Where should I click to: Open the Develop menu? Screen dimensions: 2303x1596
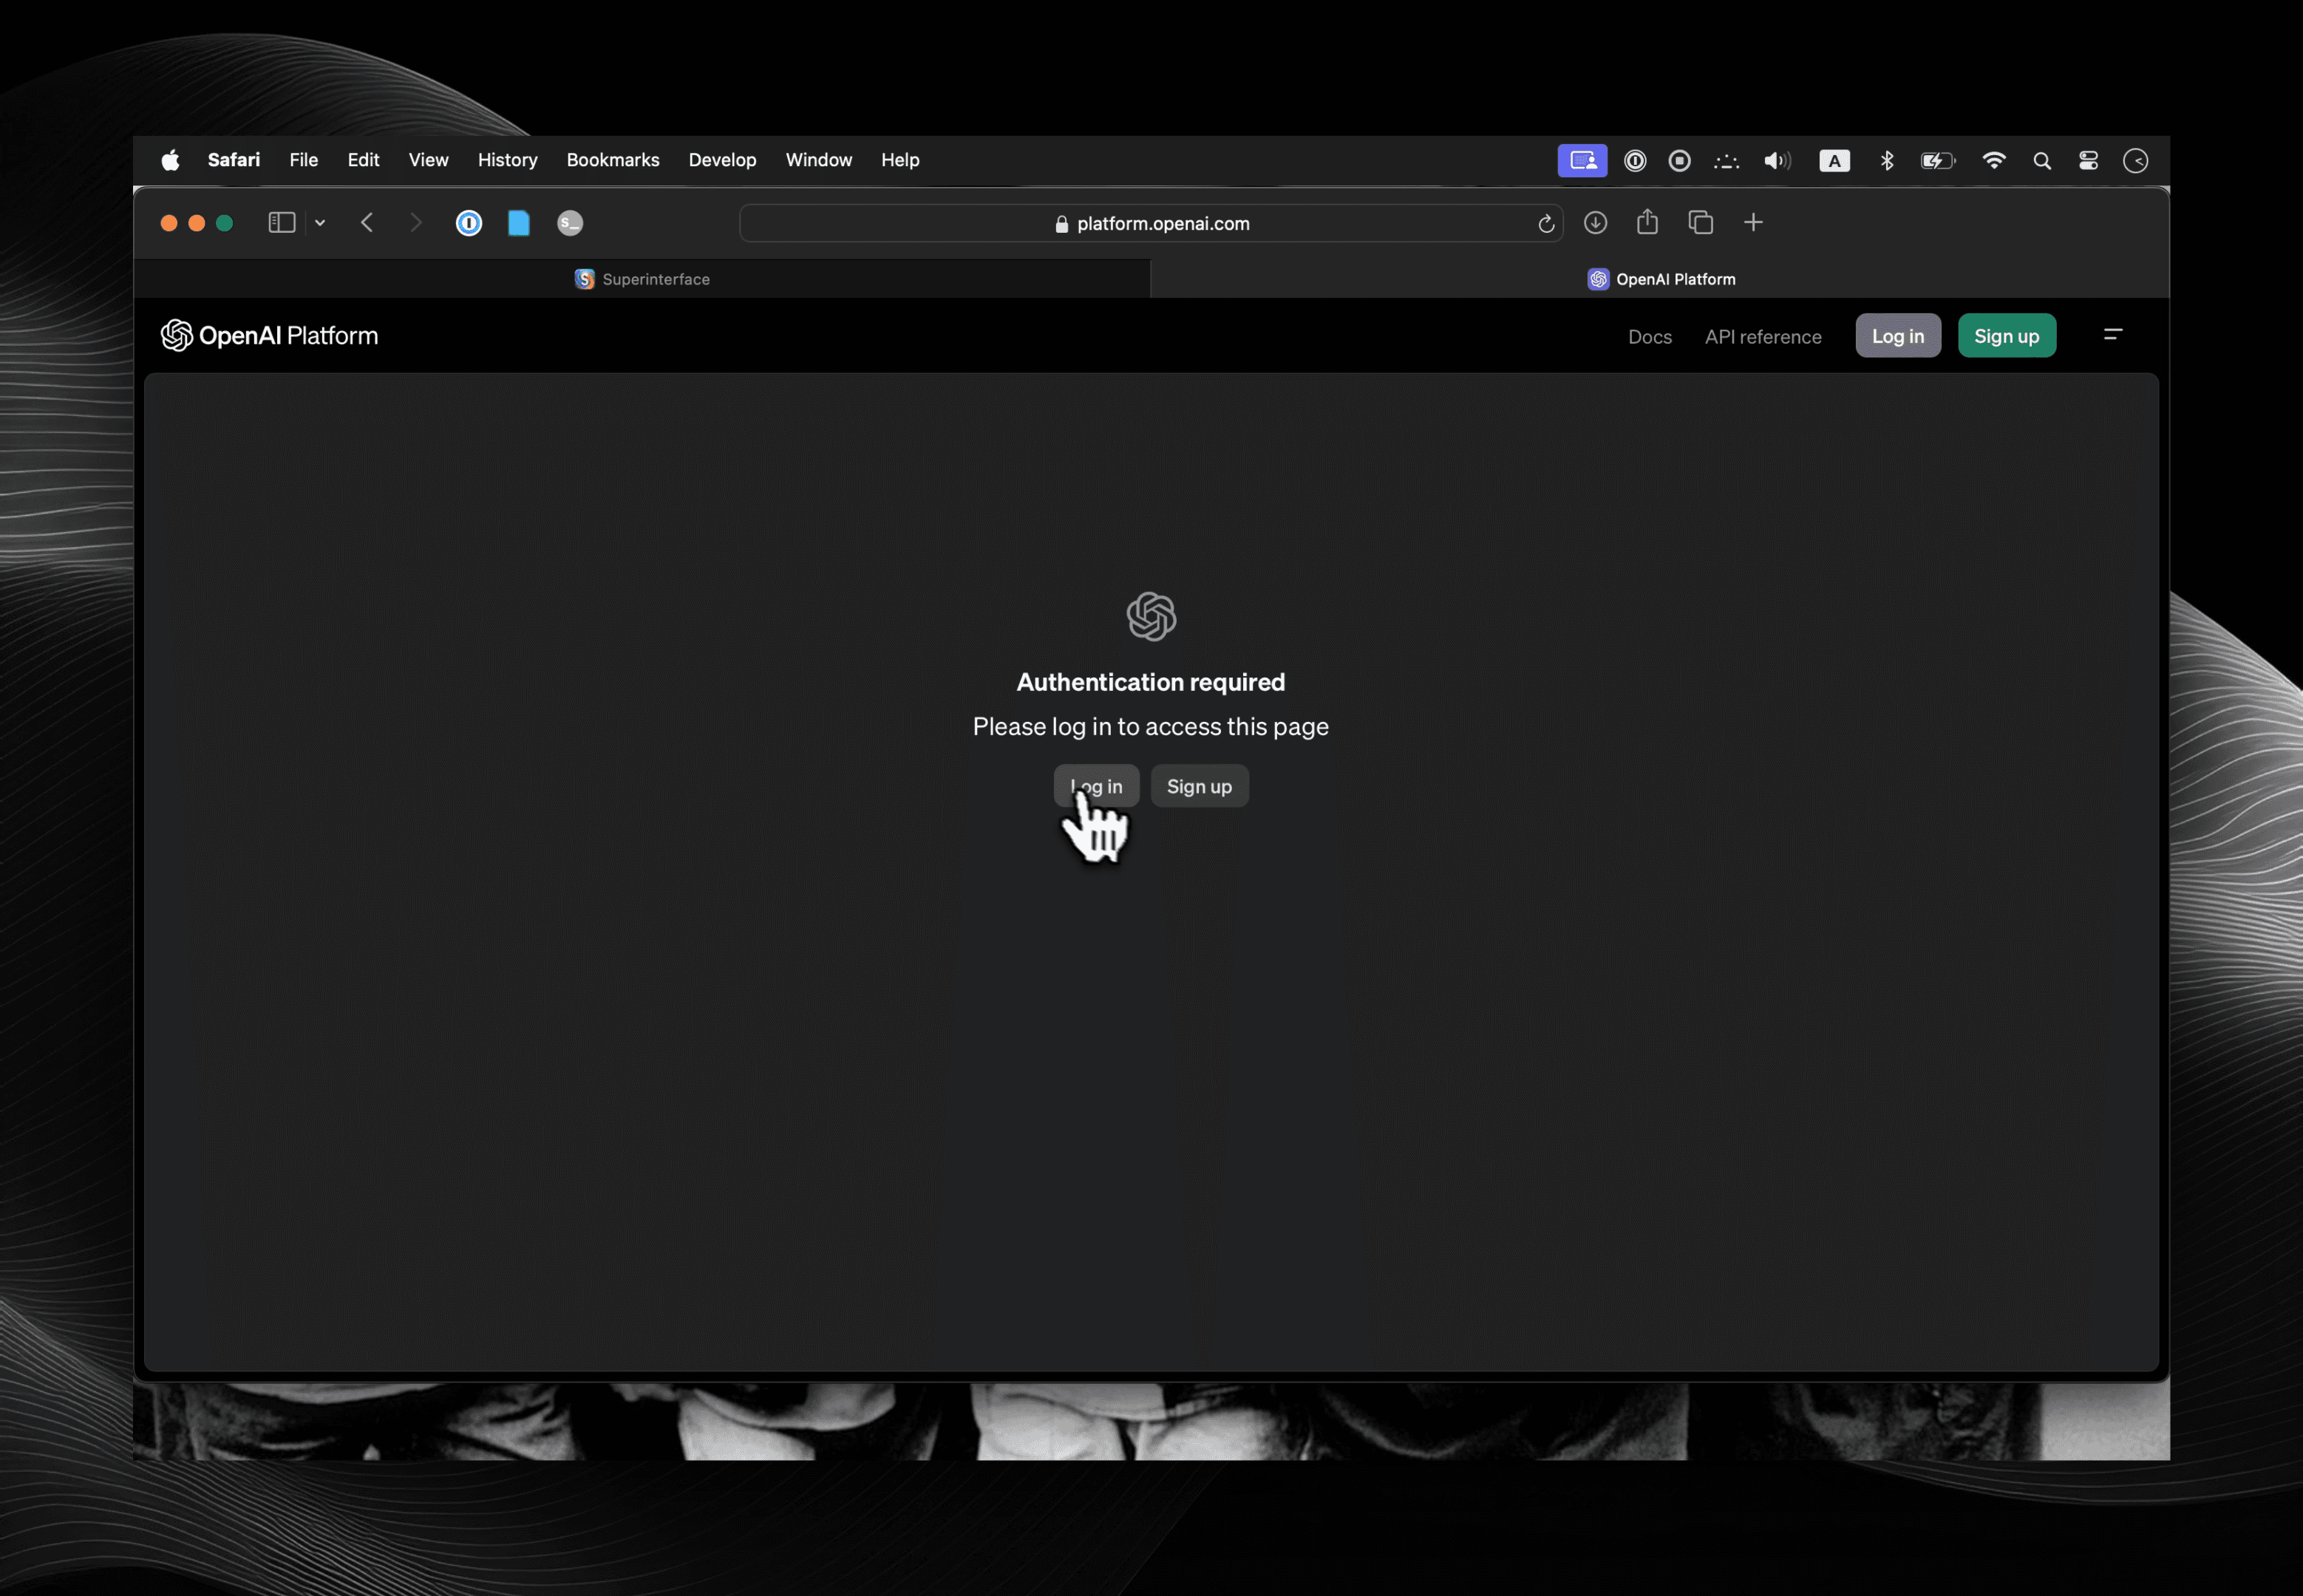722,160
